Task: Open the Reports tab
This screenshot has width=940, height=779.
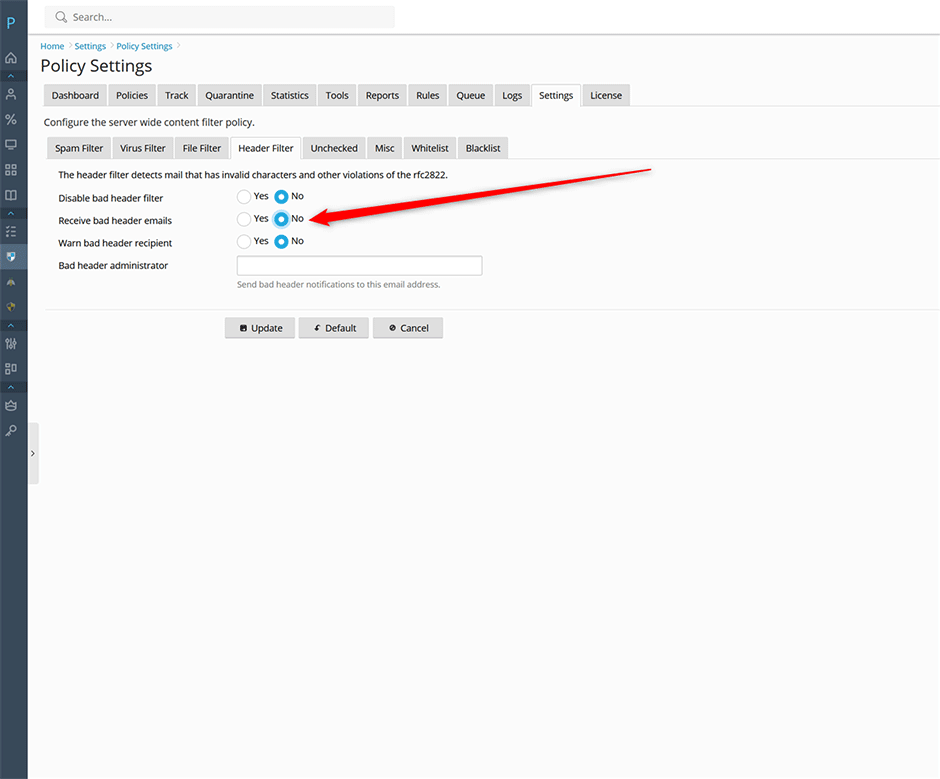Action: pyautogui.click(x=382, y=95)
